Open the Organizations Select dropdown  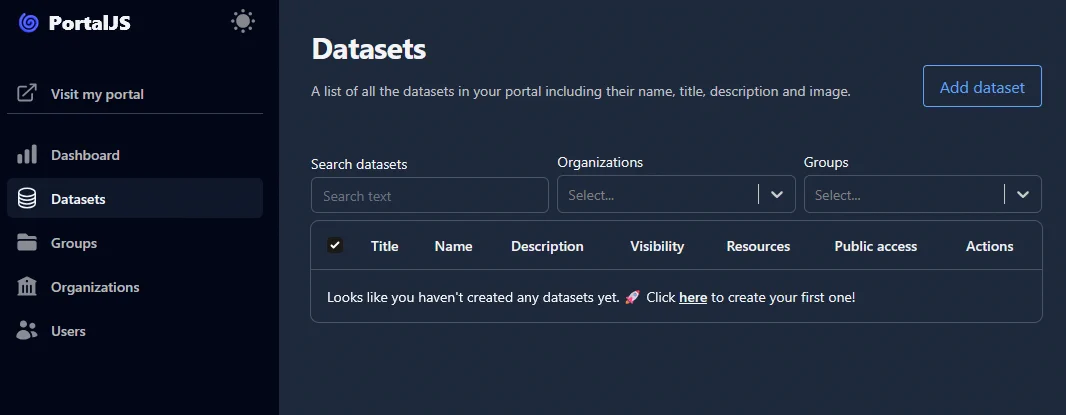tap(676, 195)
